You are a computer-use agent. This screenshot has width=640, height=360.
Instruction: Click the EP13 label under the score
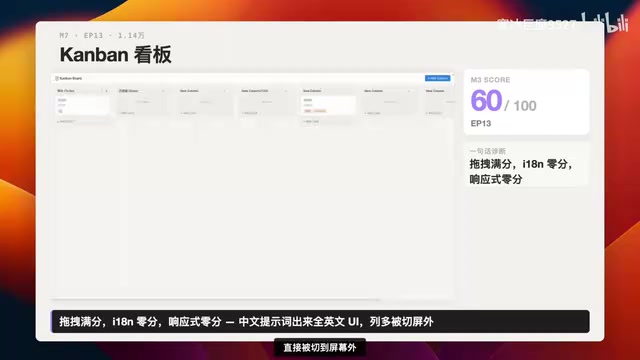pos(481,124)
